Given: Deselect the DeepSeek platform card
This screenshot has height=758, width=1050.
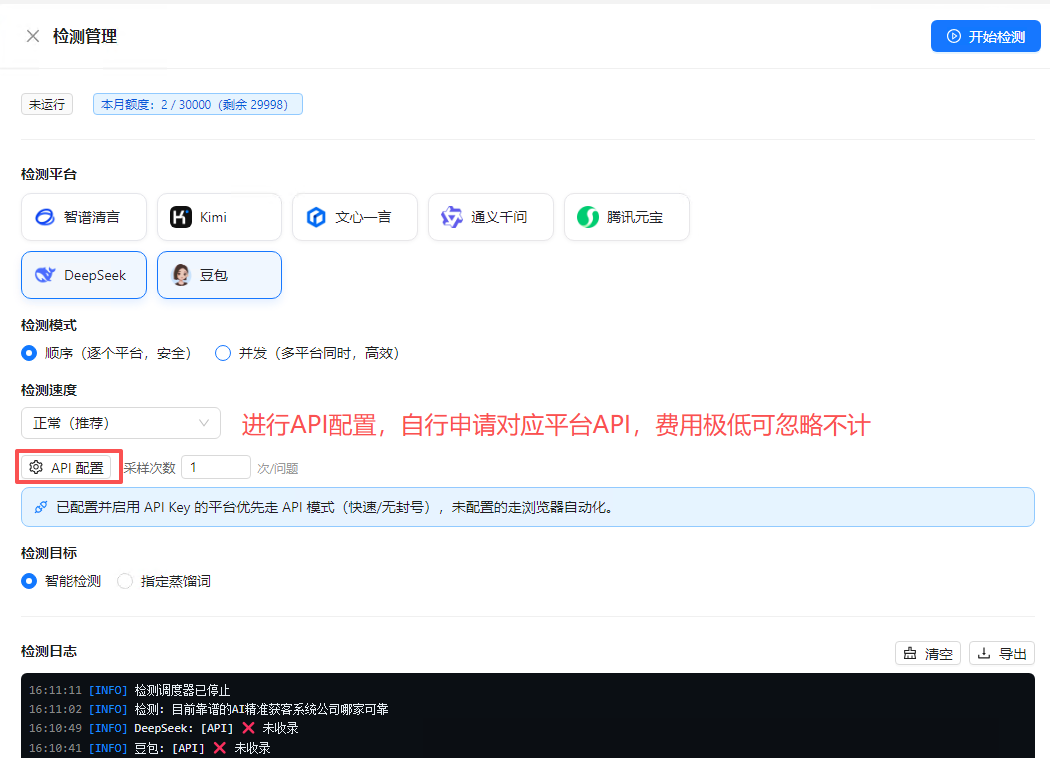Looking at the screenshot, I should pos(84,275).
